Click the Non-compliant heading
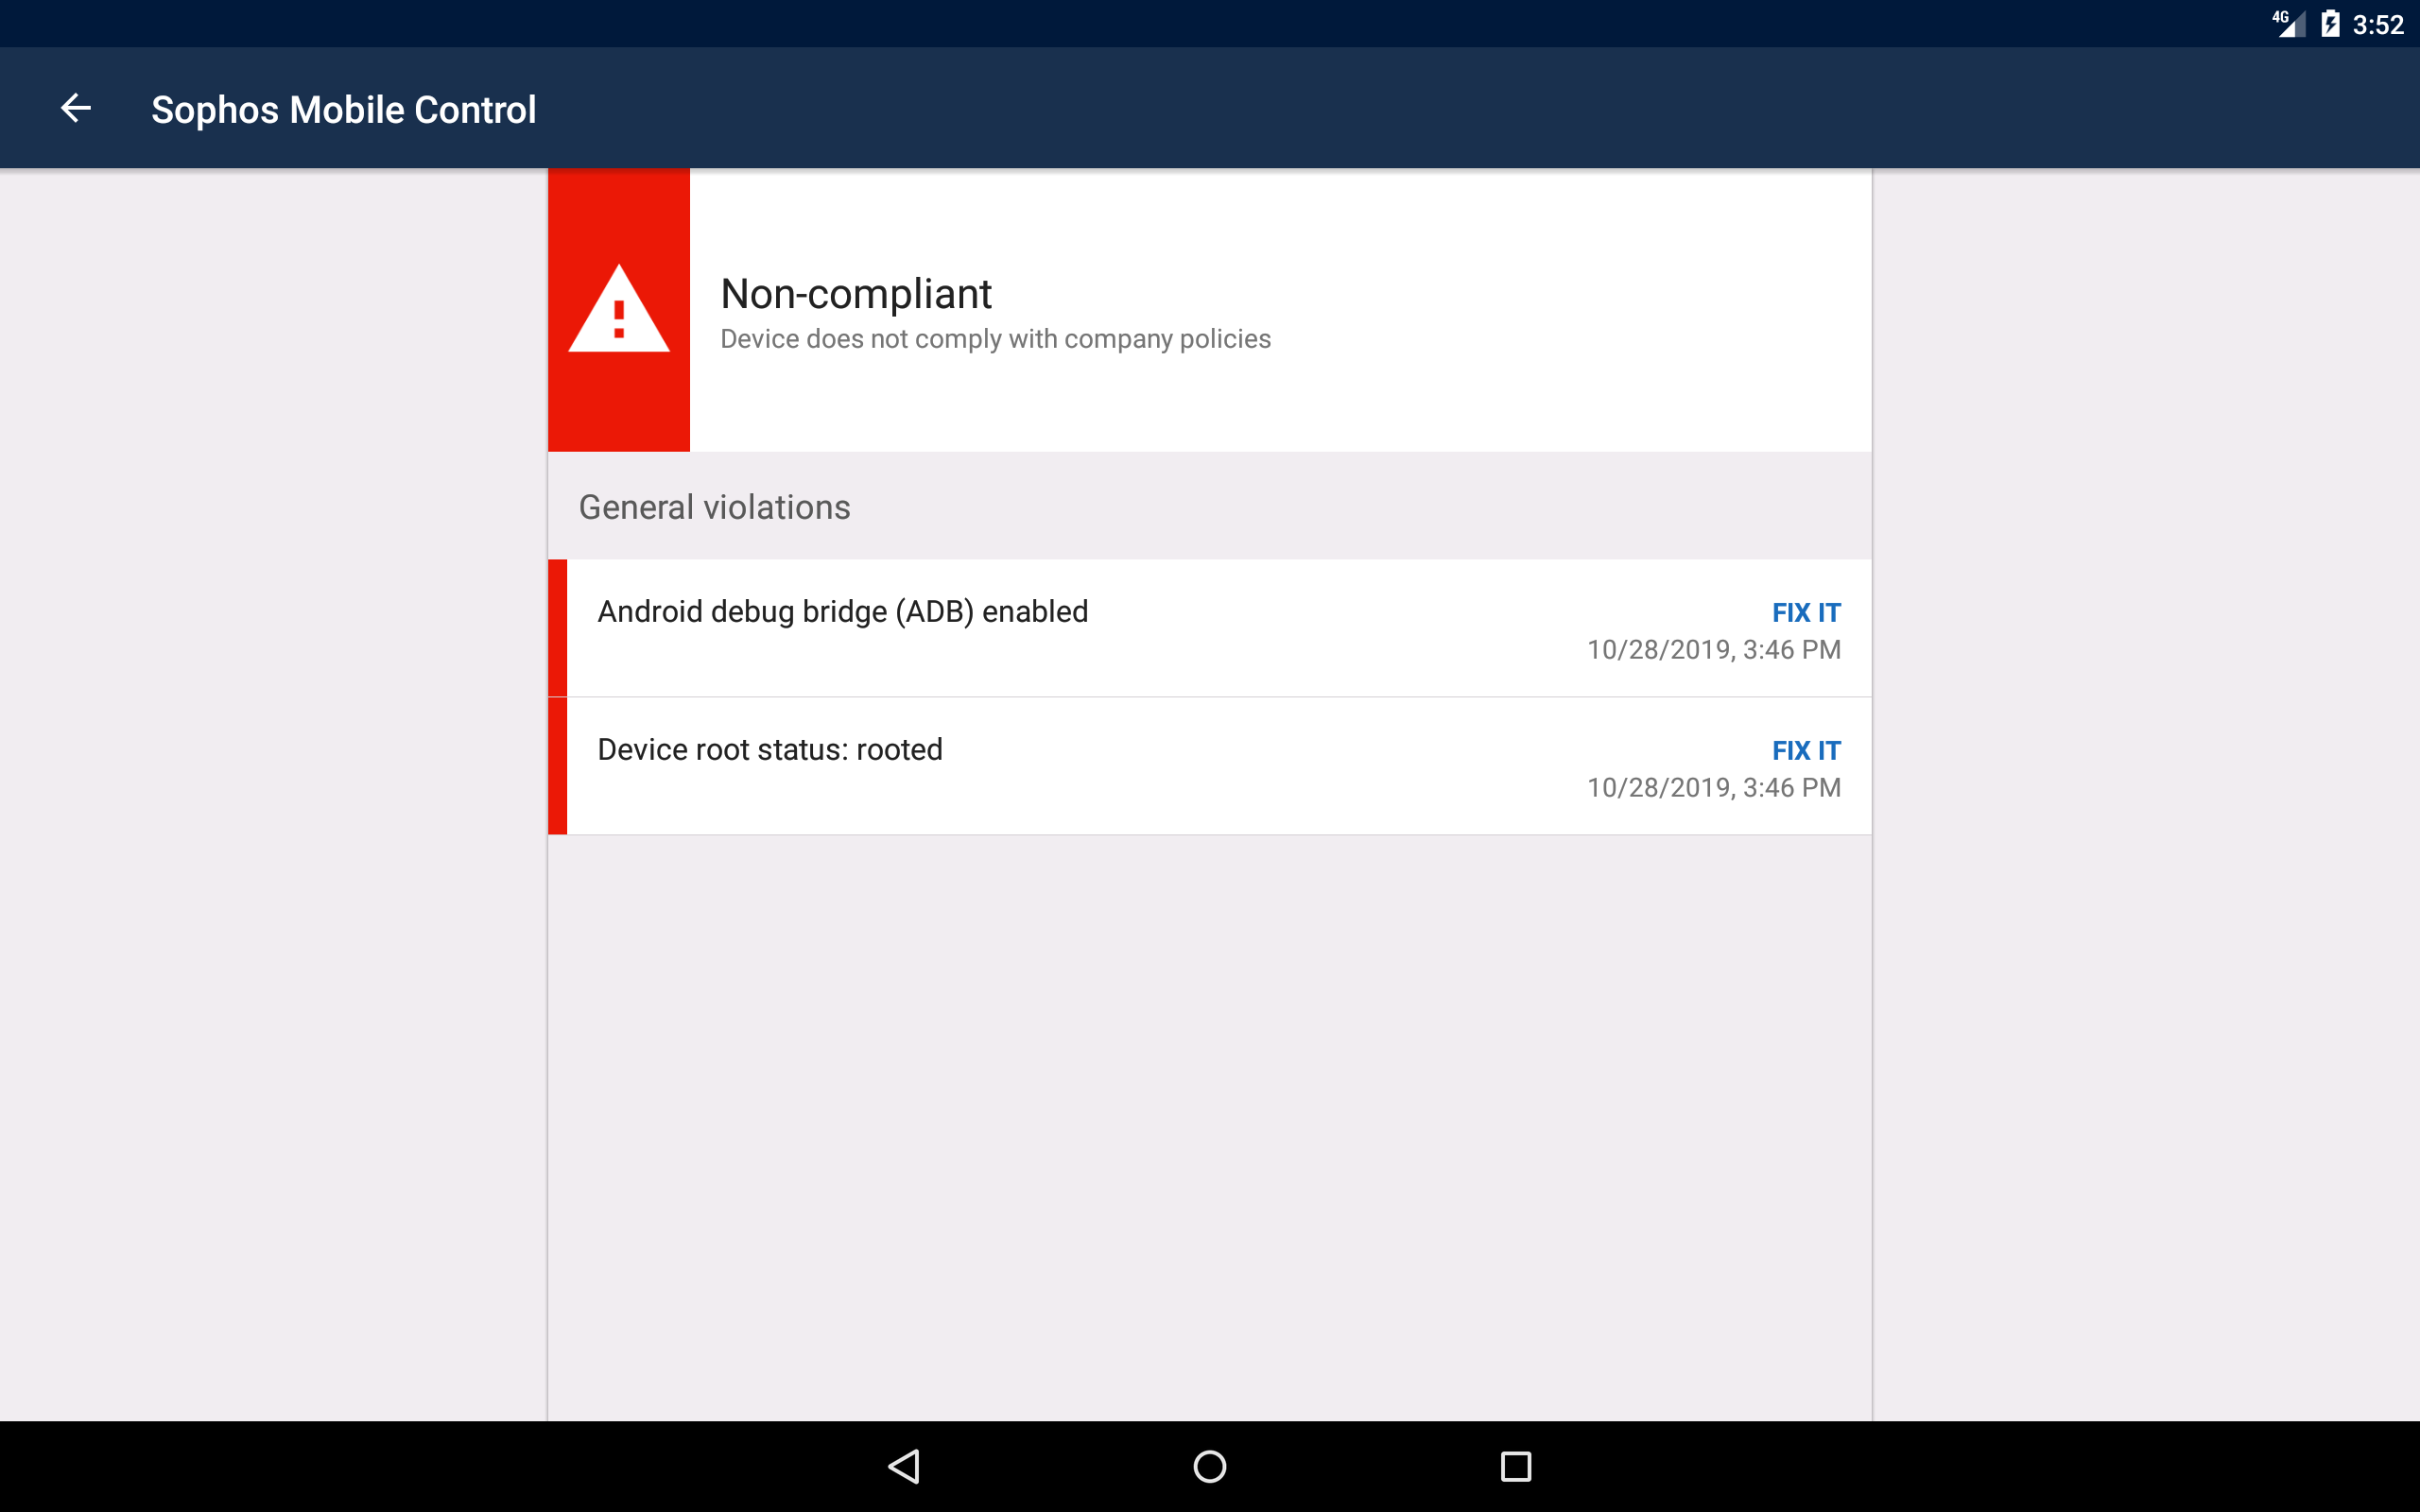 pos(855,294)
